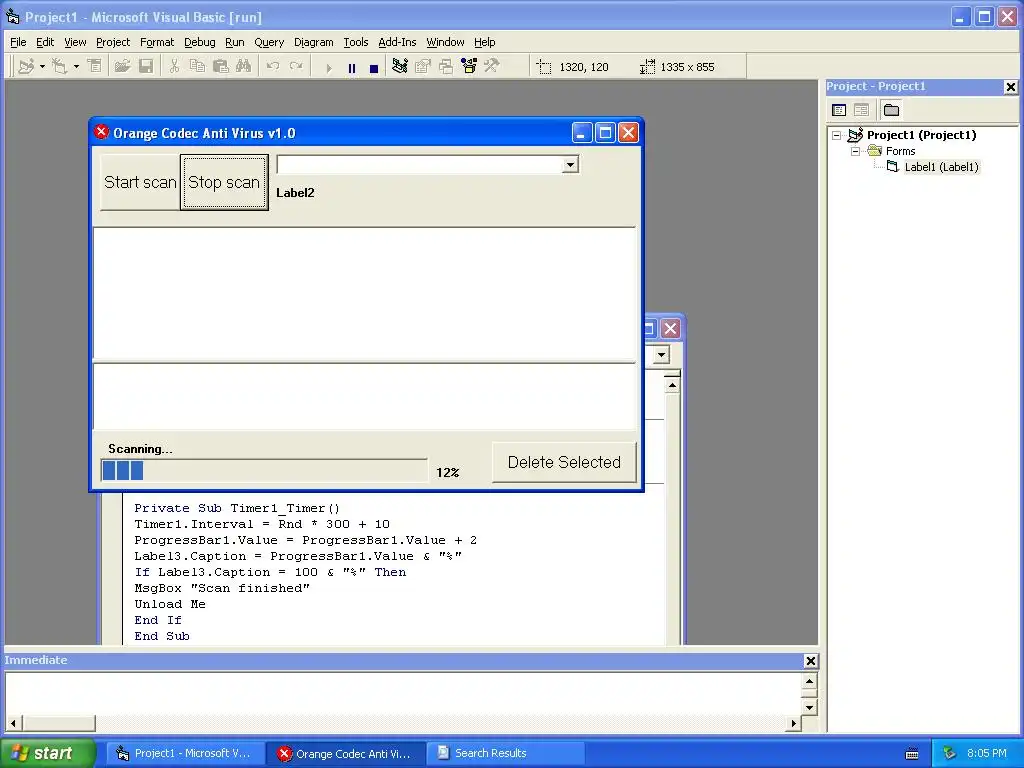This screenshot has width=1024, height=768.
Task: Click the 12% progress label
Action: (x=448, y=472)
